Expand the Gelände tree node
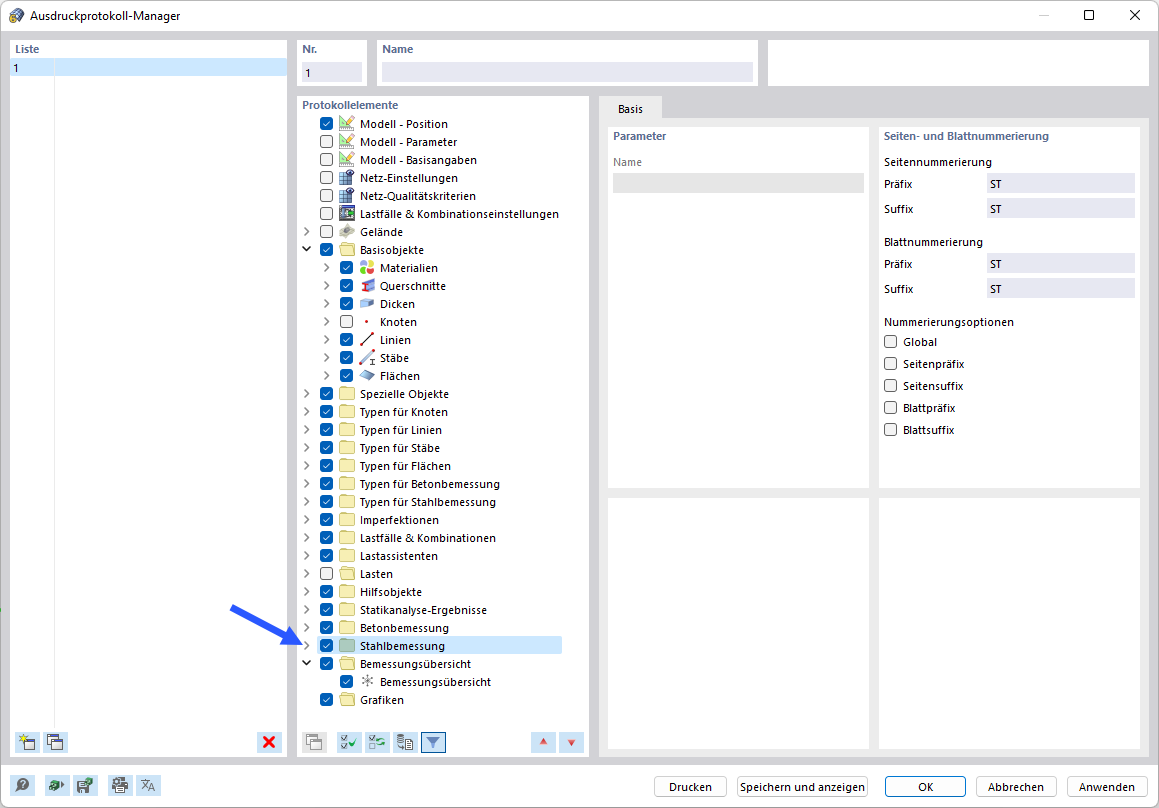Image resolution: width=1159 pixels, height=808 pixels. 307,231
